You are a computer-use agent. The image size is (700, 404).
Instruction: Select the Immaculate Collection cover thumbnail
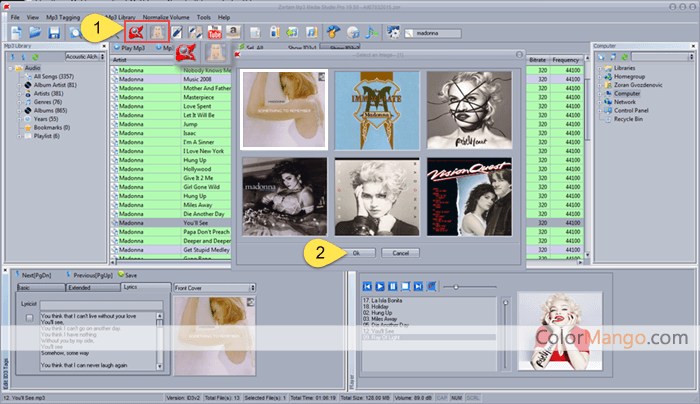(x=377, y=110)
